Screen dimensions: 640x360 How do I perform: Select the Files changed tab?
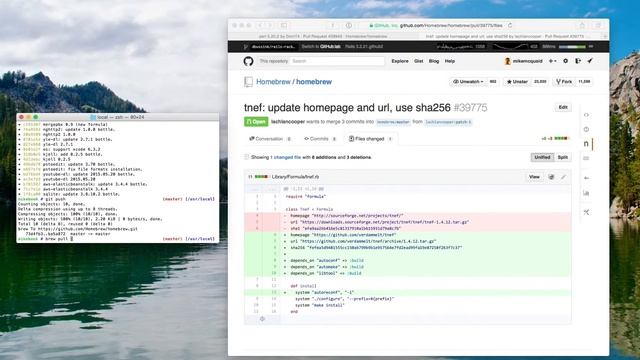coord(370,139)
